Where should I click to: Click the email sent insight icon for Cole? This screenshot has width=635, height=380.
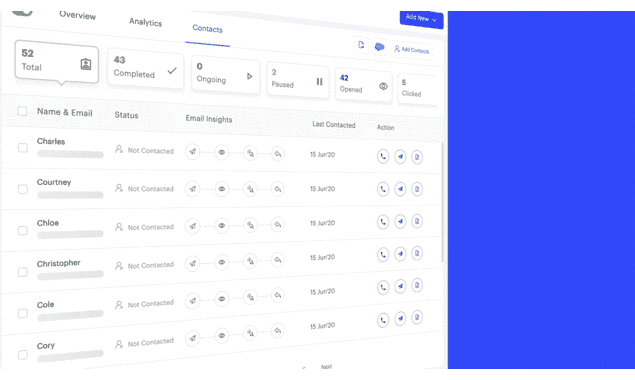coord(192,301)
